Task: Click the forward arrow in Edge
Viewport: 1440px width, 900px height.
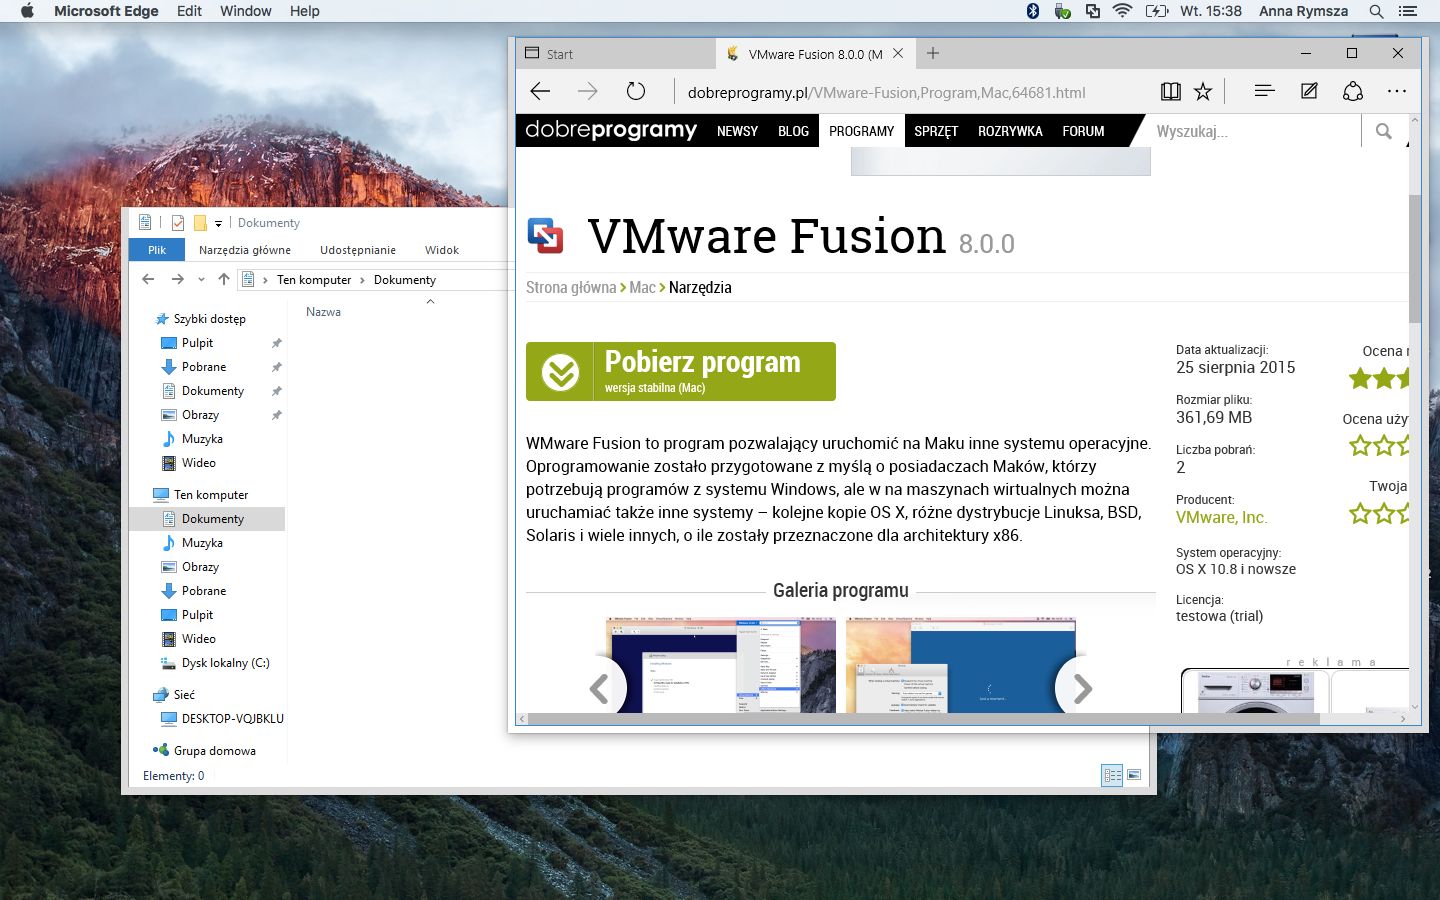Action: tap(588, 92)
